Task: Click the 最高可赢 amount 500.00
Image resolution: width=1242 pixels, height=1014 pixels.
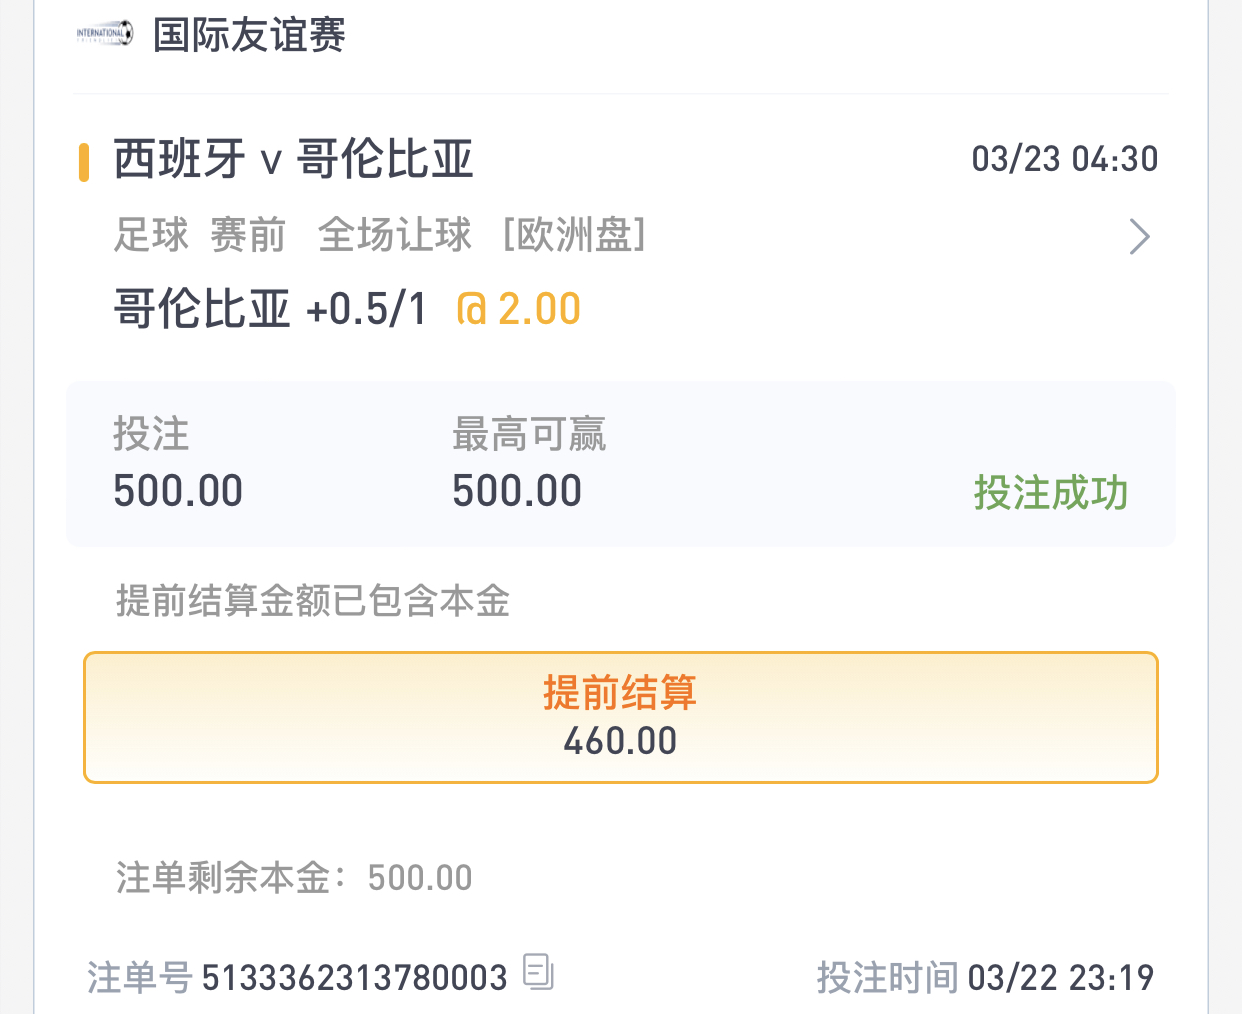Action: pyautogui.click(x=517, y=491)
